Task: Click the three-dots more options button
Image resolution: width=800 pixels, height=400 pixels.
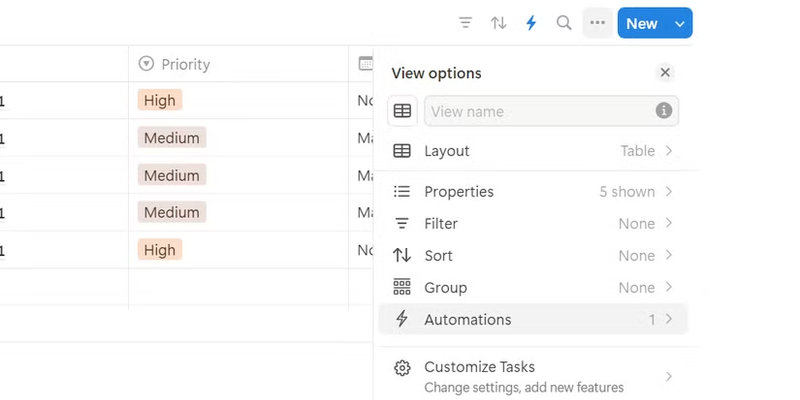Action: (597, 23)
